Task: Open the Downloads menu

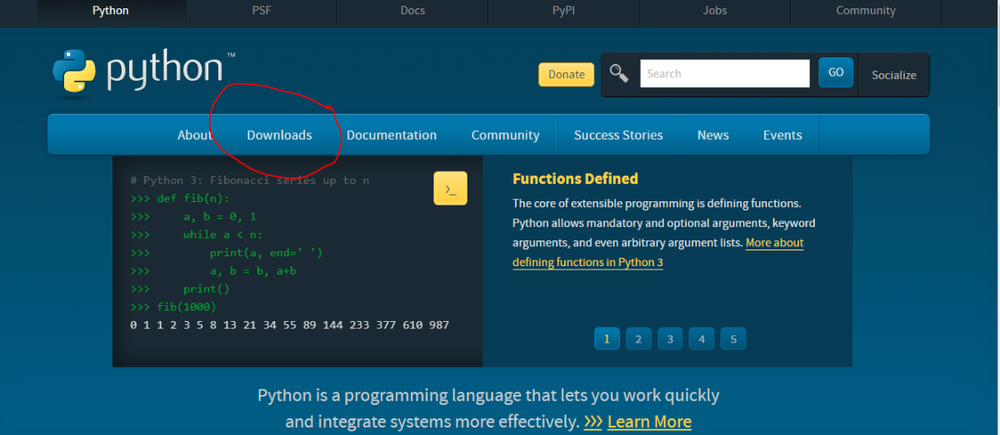Action: (279, 135)
